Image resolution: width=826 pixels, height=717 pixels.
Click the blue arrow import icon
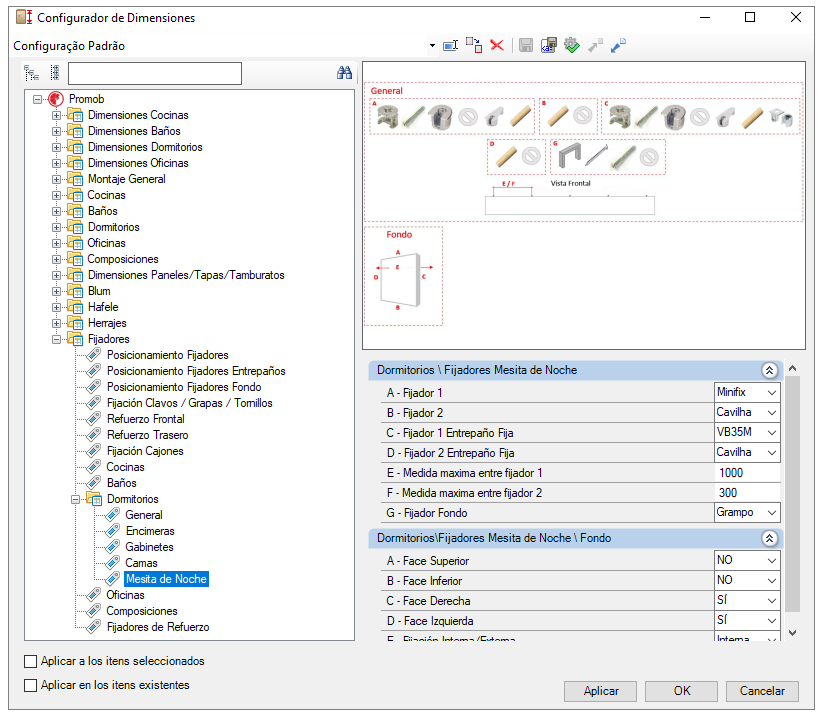[x=619, y=46]
